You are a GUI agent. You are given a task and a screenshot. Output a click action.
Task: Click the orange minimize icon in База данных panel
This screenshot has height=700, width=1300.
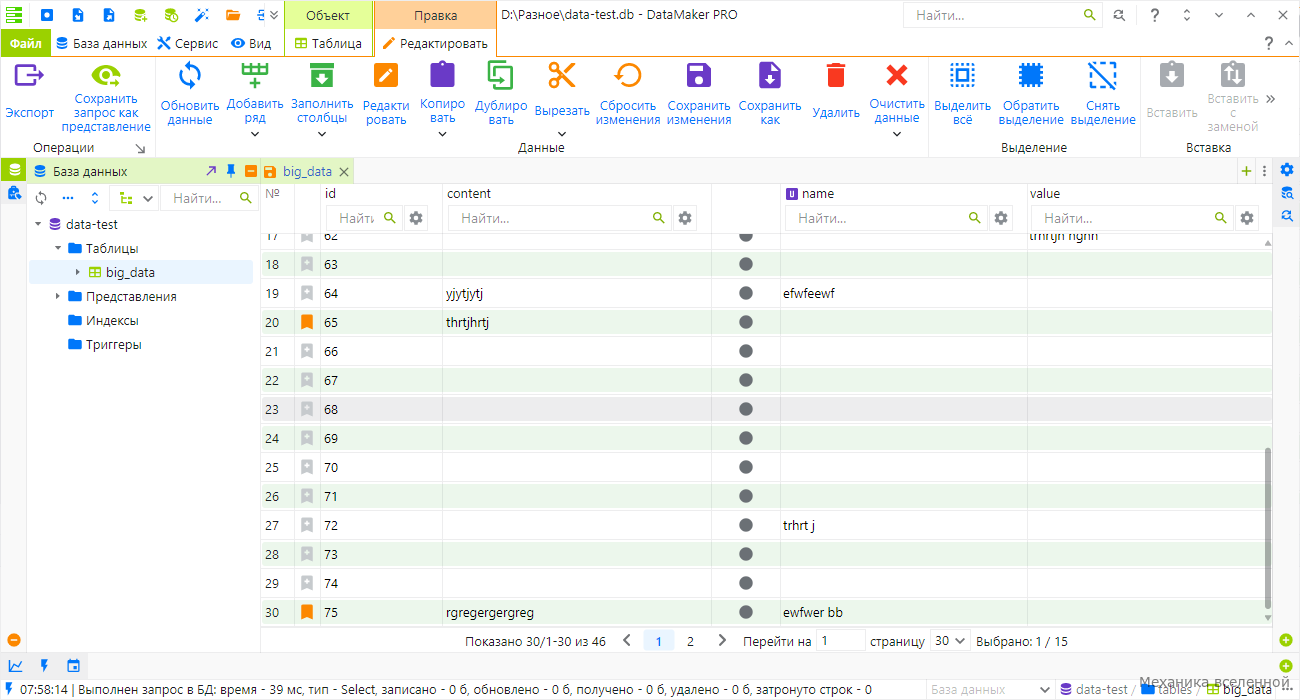coord(251,171)
